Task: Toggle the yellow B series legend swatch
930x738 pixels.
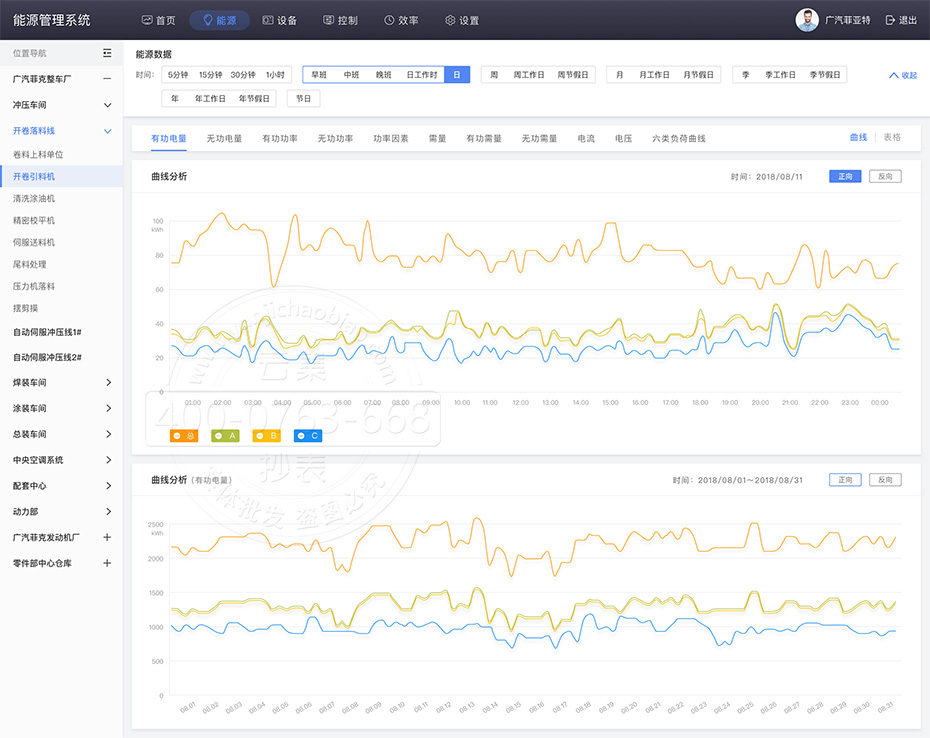Action: (267, 435)
